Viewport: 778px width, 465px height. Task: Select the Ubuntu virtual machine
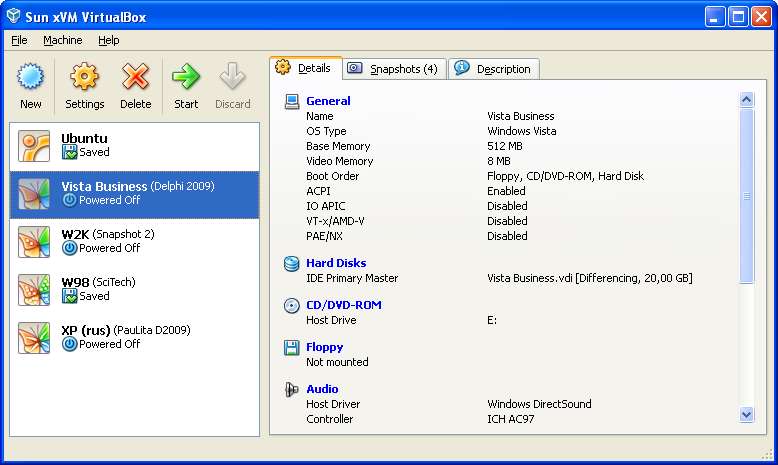coord(134,146)
